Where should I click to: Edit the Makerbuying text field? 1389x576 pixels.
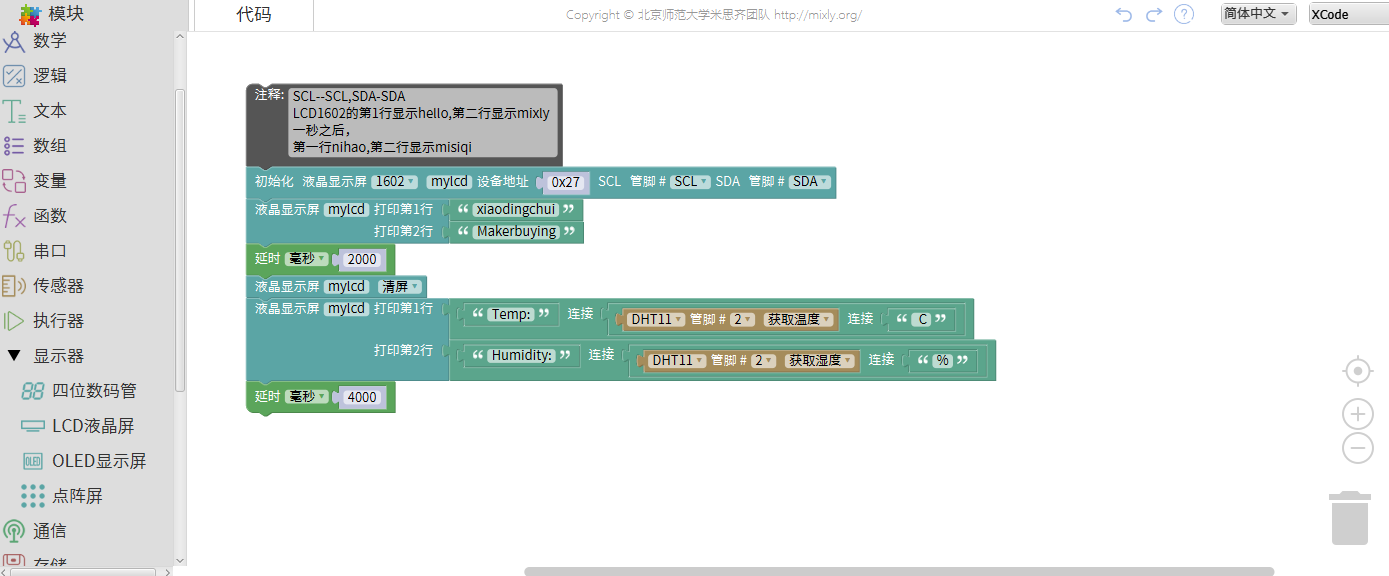[x=515, y=232]
